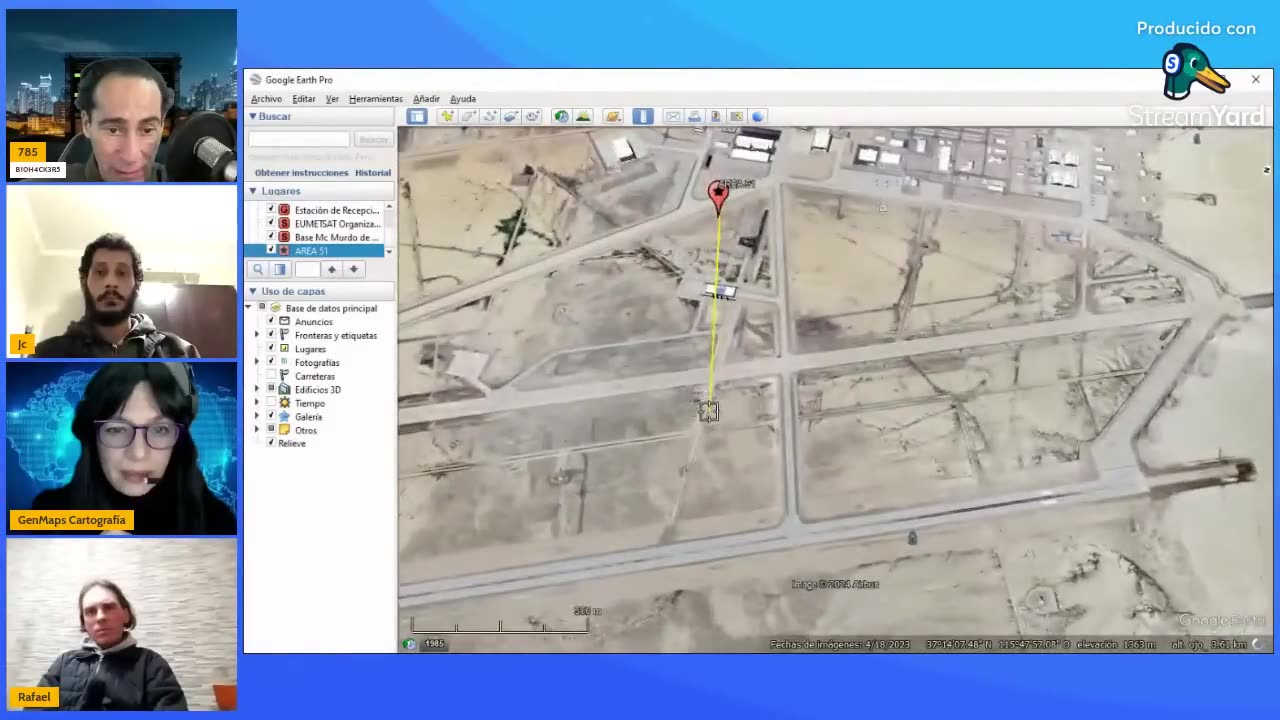Select the Add Path tool
Image resolution: width=1280 pixels, height=720 pixels.
click(490, 116)
